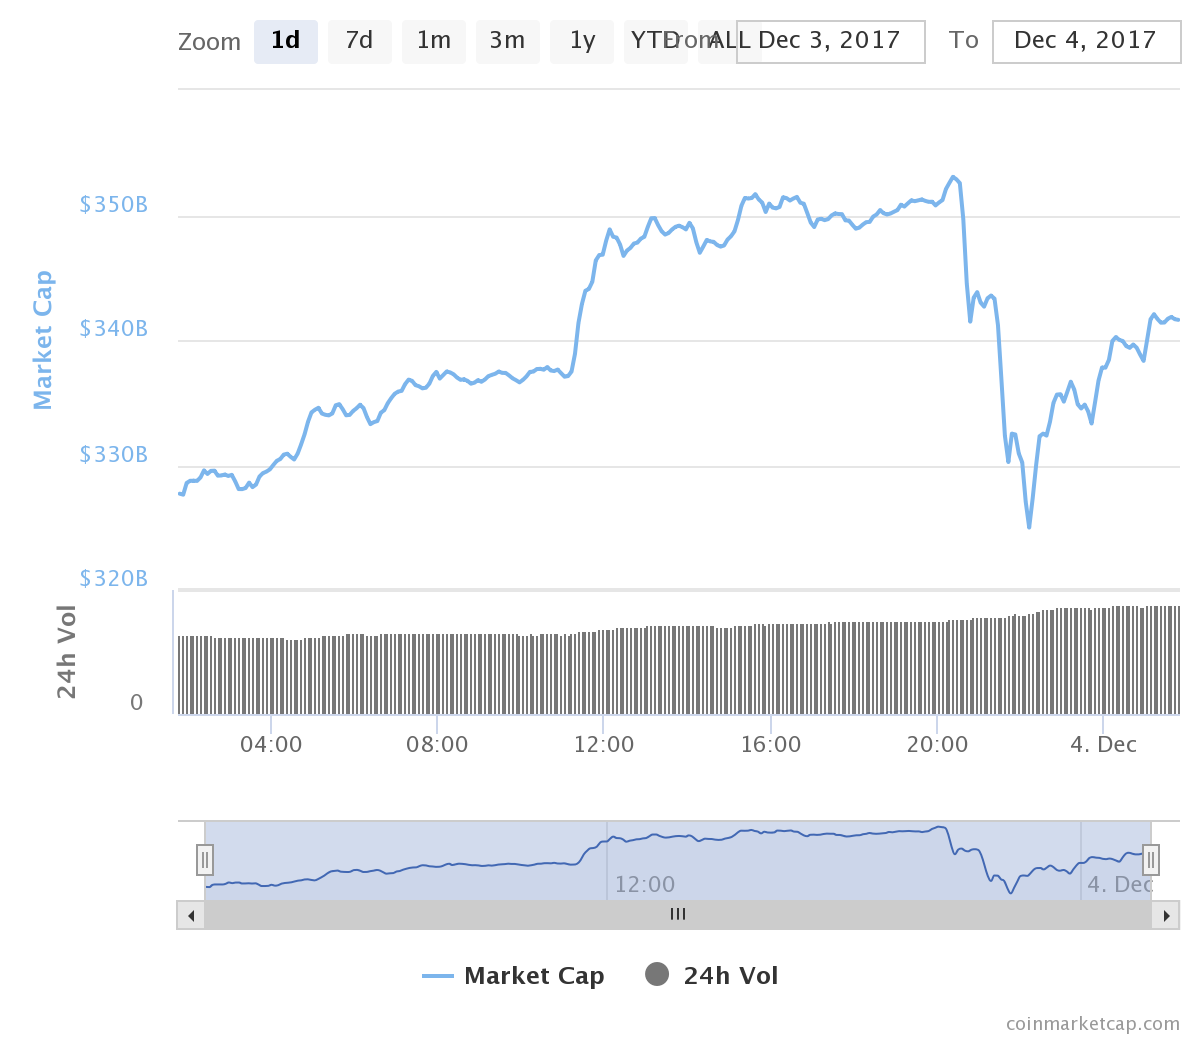
Task: Open the coinmarketcap.com credit link
Action: click(x=1092, y=1023)
